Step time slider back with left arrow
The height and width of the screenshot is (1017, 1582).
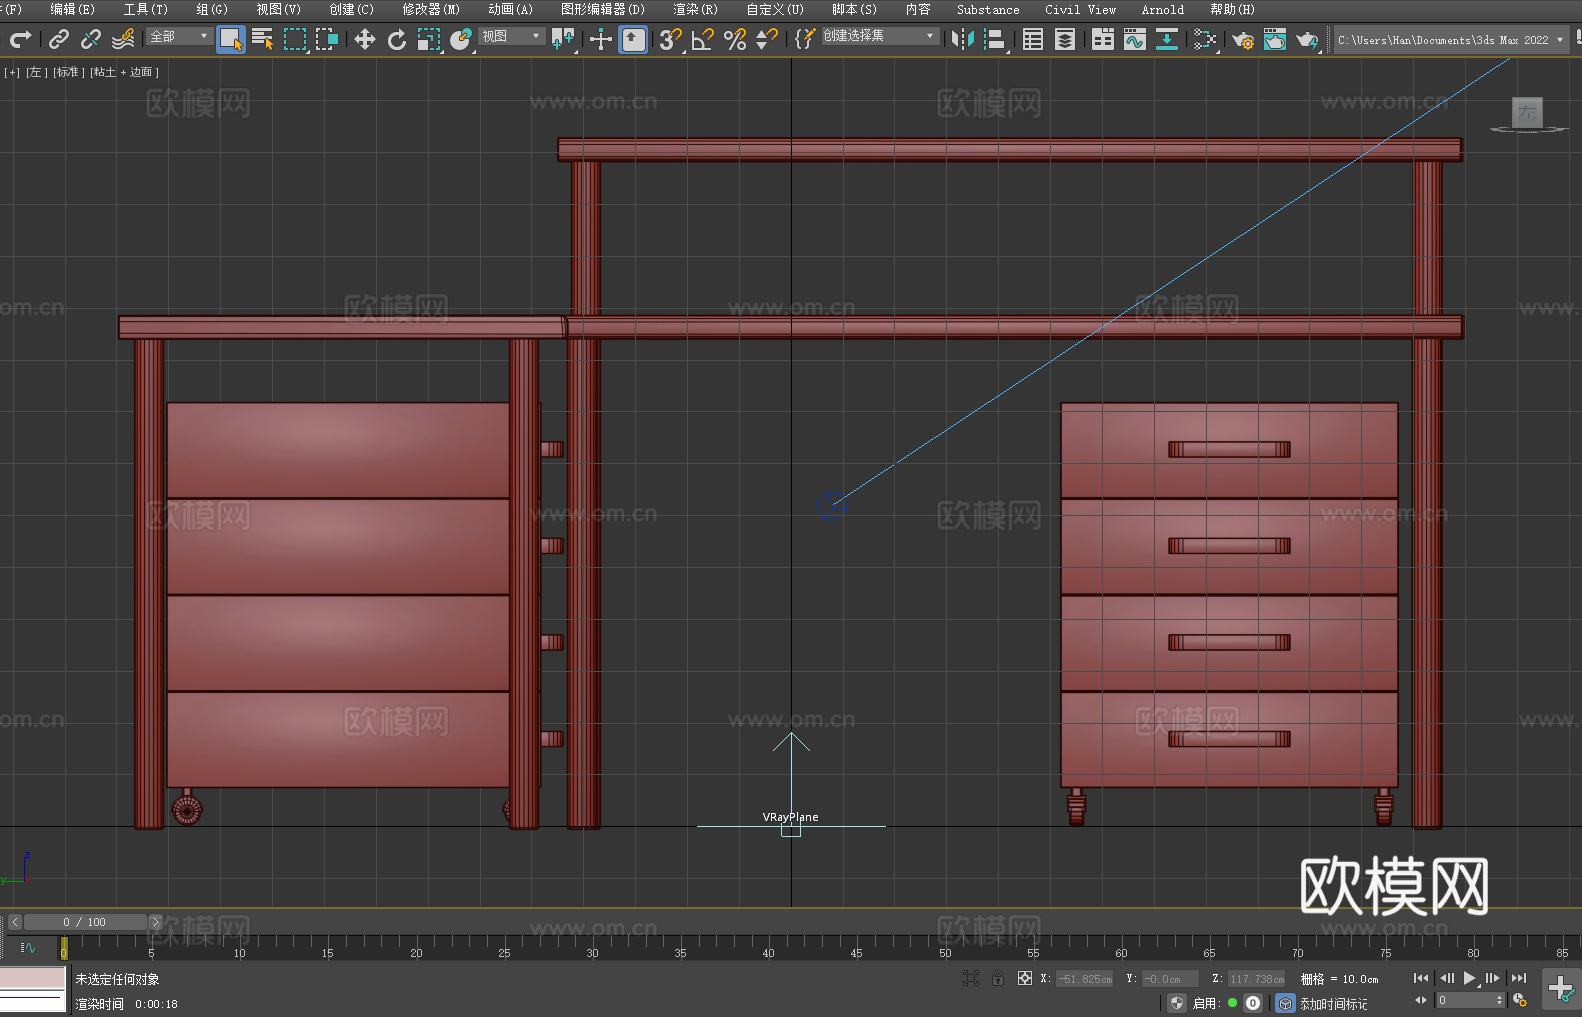[14, 922]
